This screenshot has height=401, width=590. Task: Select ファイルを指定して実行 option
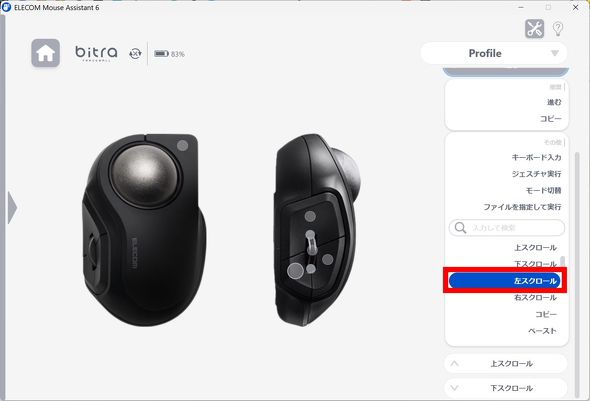(522, 207)
